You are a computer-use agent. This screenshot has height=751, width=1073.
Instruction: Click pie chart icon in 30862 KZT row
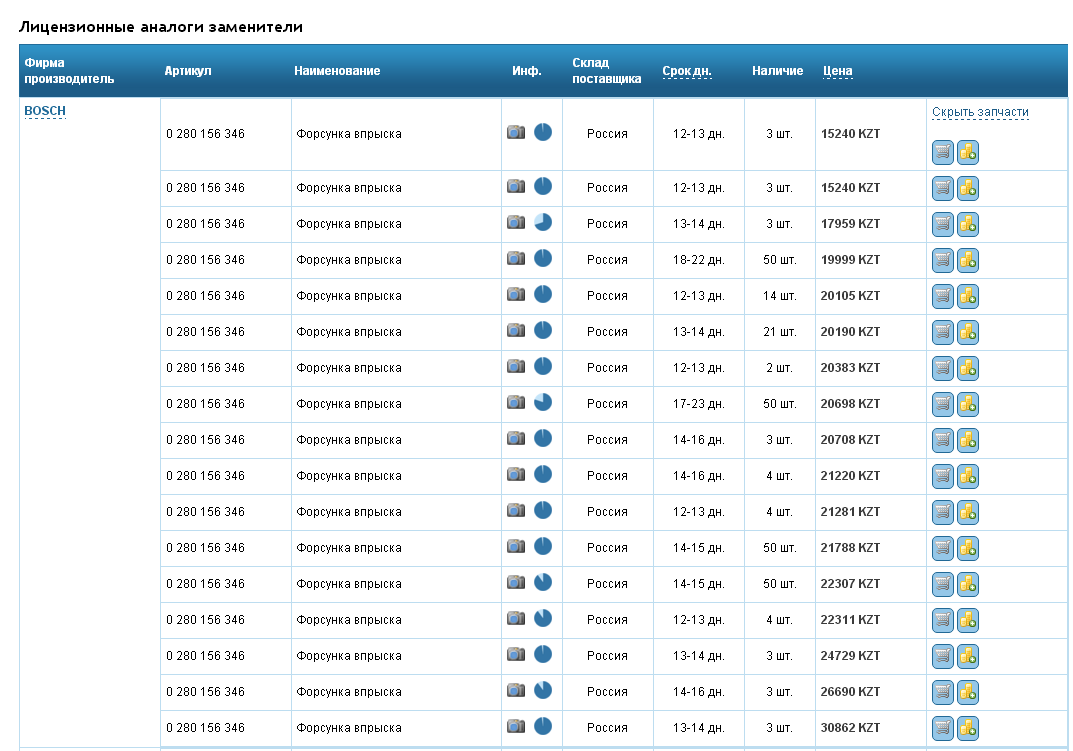point(543,726)
